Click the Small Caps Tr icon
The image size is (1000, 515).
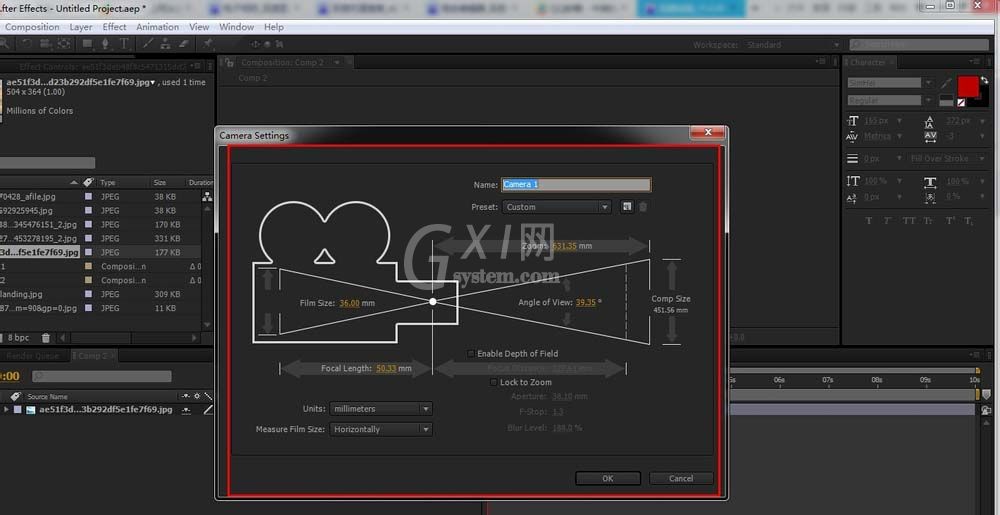point(929,221)
